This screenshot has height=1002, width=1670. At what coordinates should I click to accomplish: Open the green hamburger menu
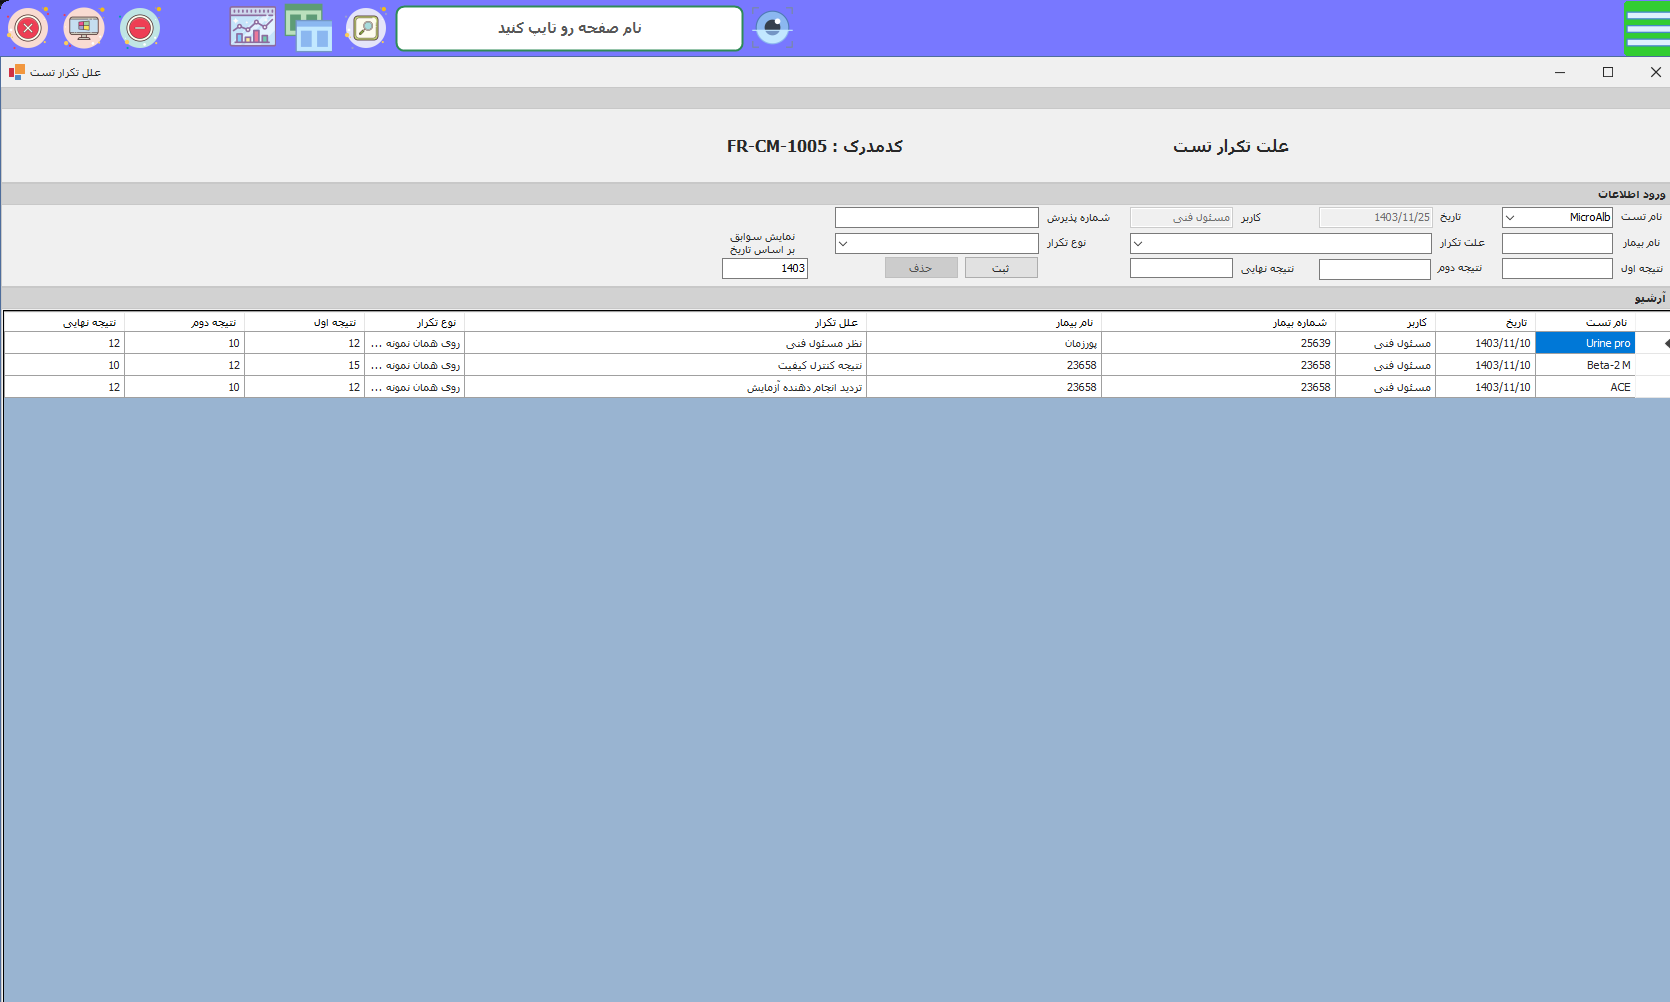[x=1646, y=28]
